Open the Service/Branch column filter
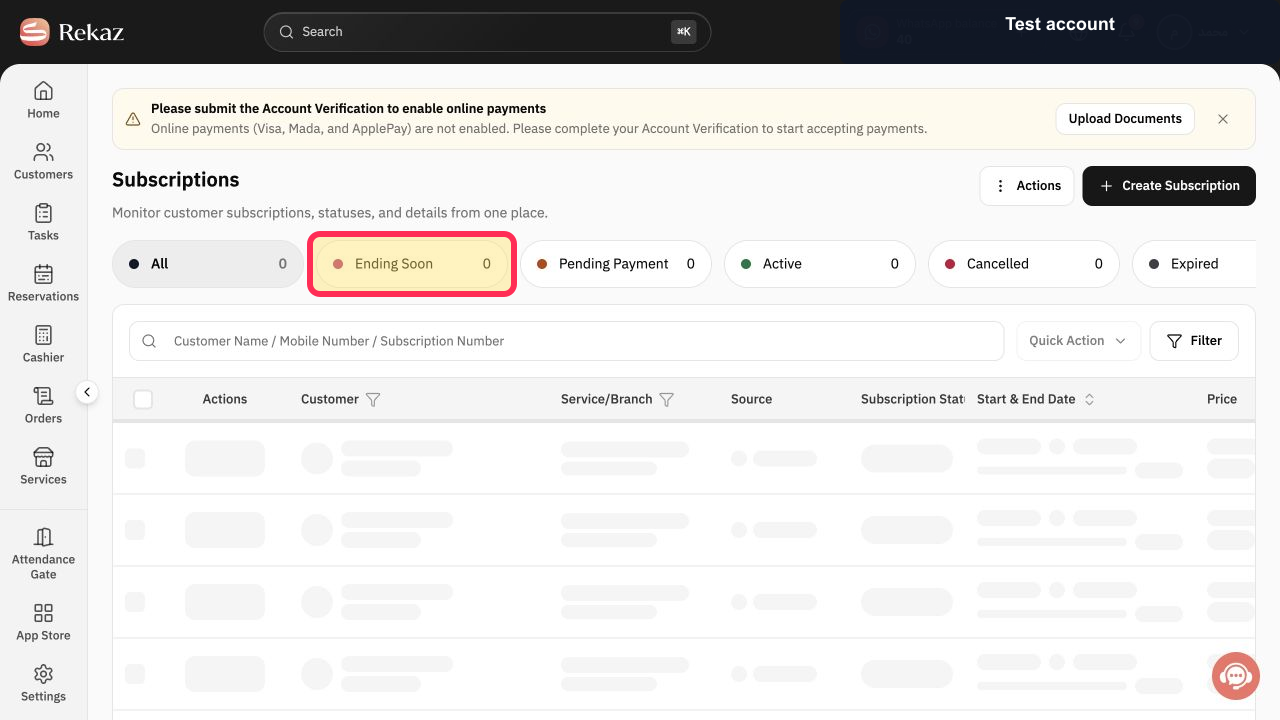Screen dimensions: 1280x720 tap(667, 399)
